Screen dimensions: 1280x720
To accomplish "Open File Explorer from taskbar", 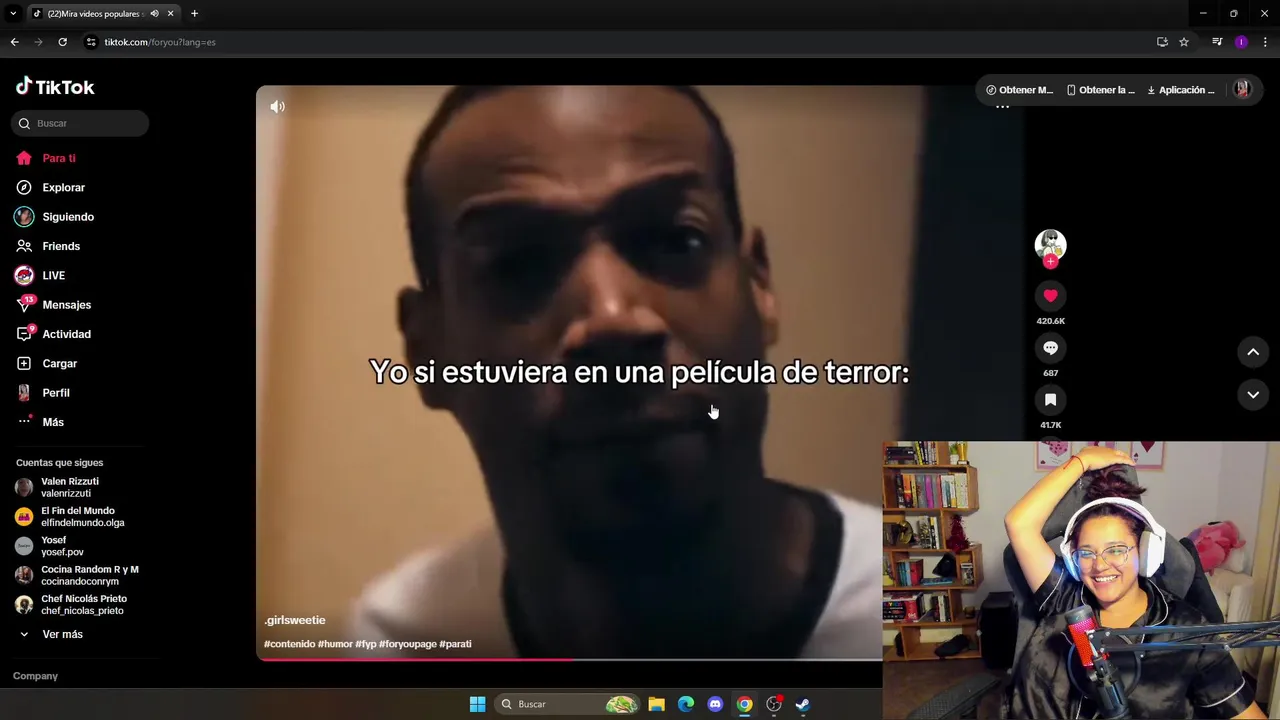I will [x=656, y=704].
